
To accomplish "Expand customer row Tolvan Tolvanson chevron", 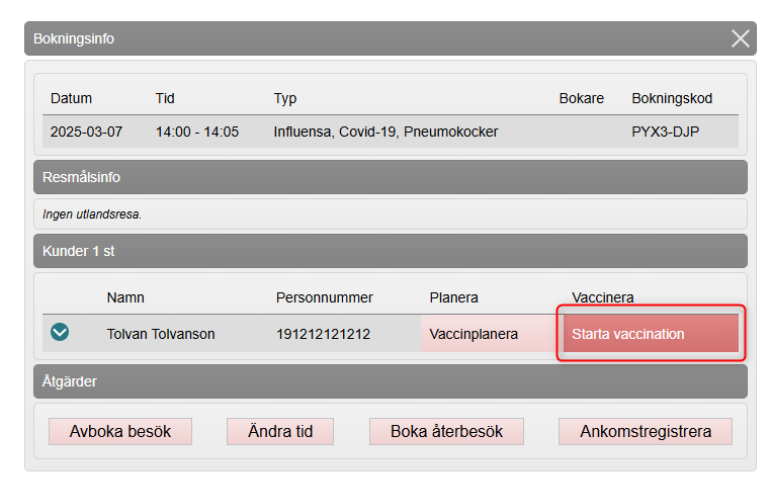I will (x=60, y=333).
